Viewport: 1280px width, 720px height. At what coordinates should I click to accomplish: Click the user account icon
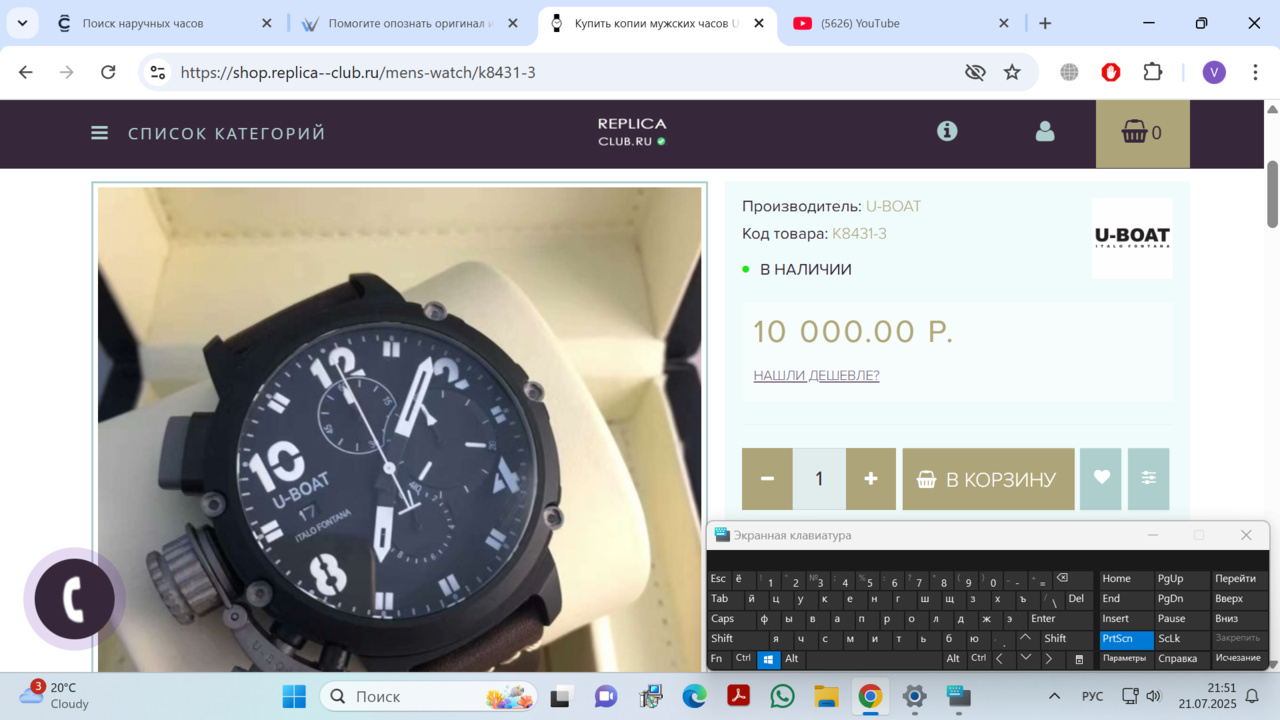(x=1045, y=132)
